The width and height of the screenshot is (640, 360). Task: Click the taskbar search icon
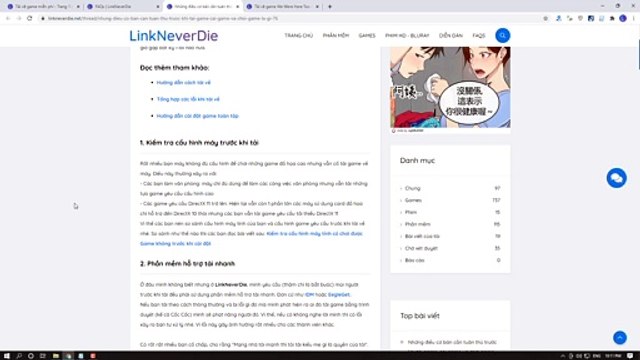(19, 356)
